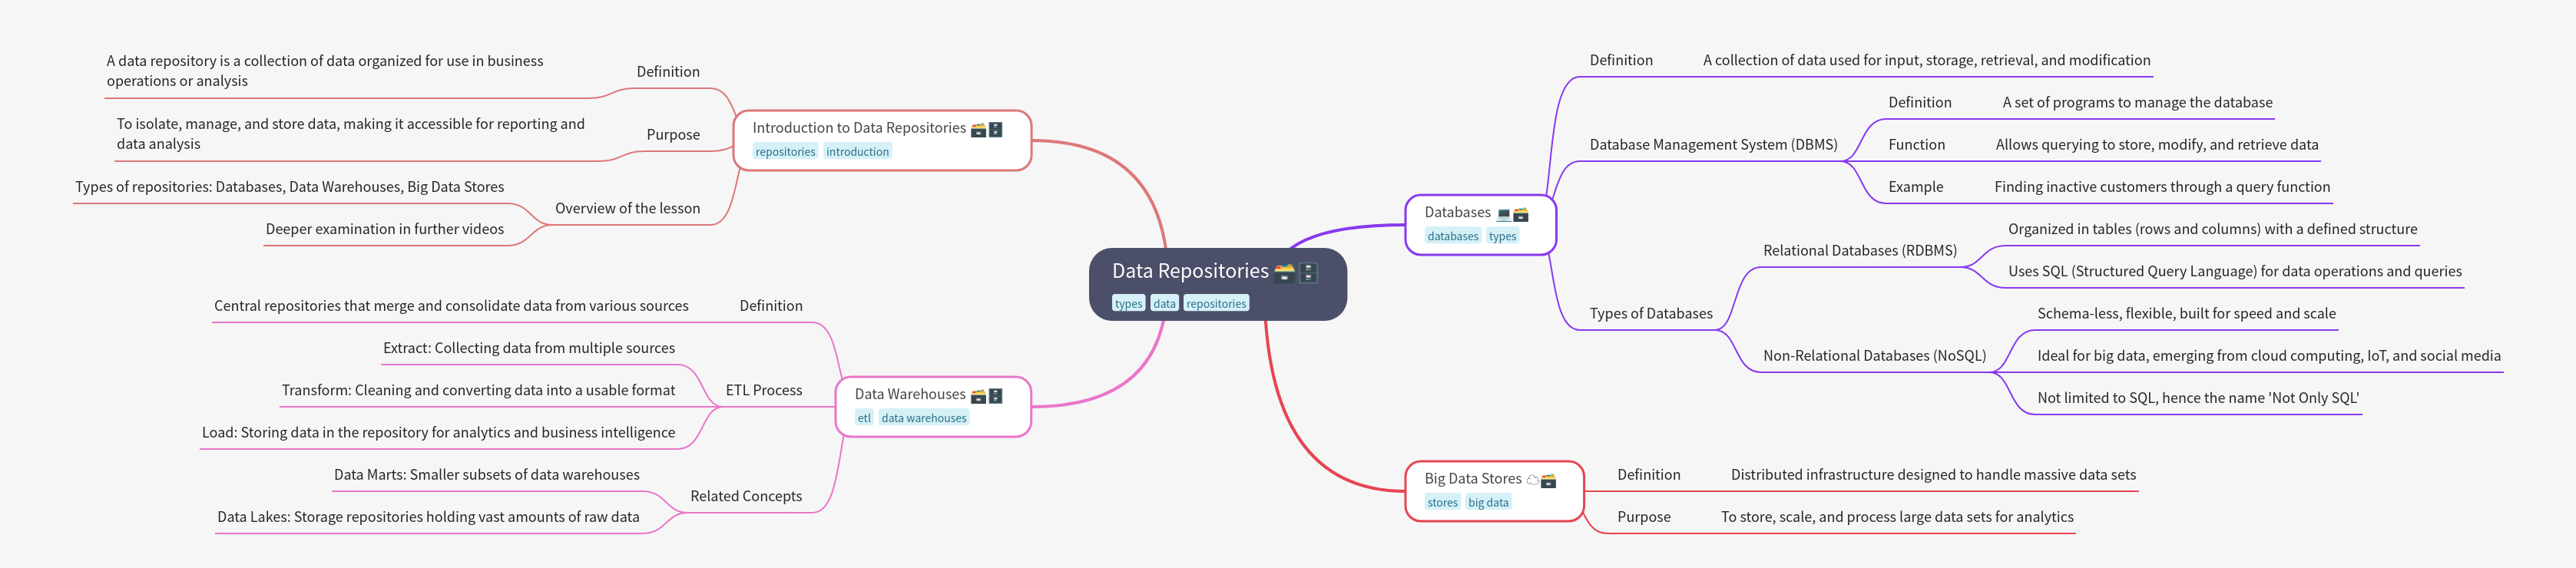Image resolution: width=2576 pixels, height=568 pixels.
Task: Select 'Database Management System (DBMS)' branch
Action: 1713,145
